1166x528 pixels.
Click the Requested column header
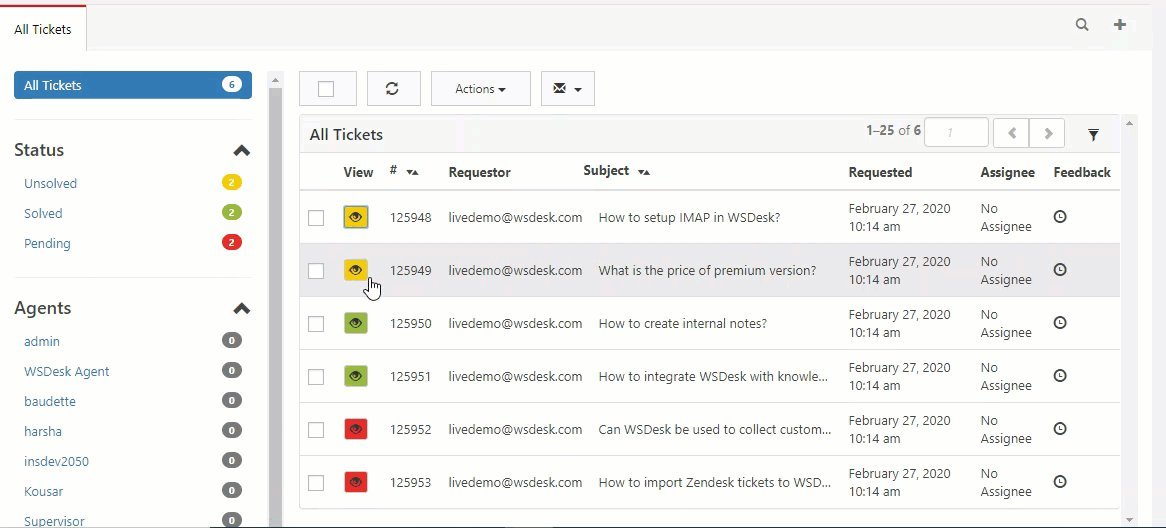880,173
